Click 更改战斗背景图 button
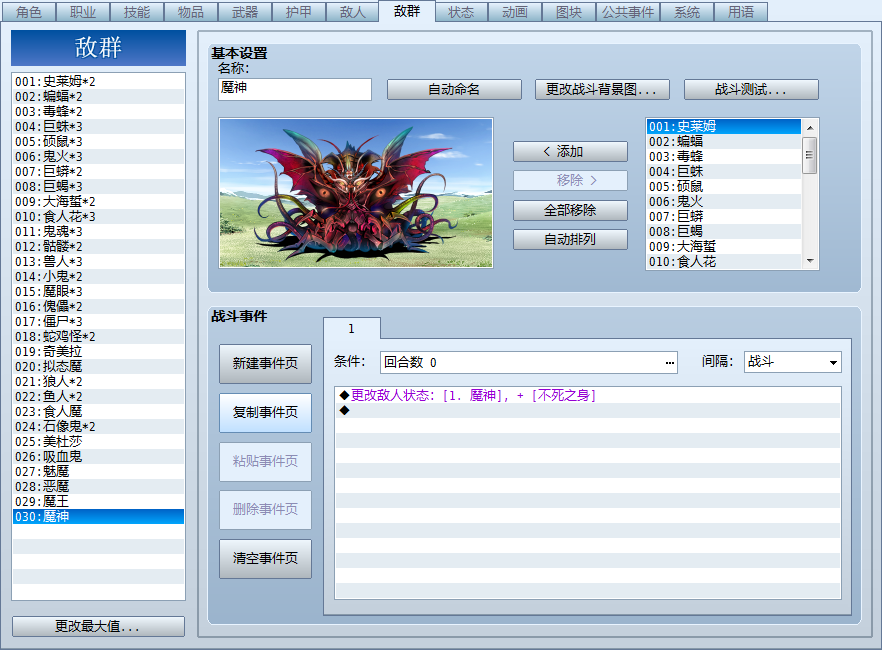 602,89
